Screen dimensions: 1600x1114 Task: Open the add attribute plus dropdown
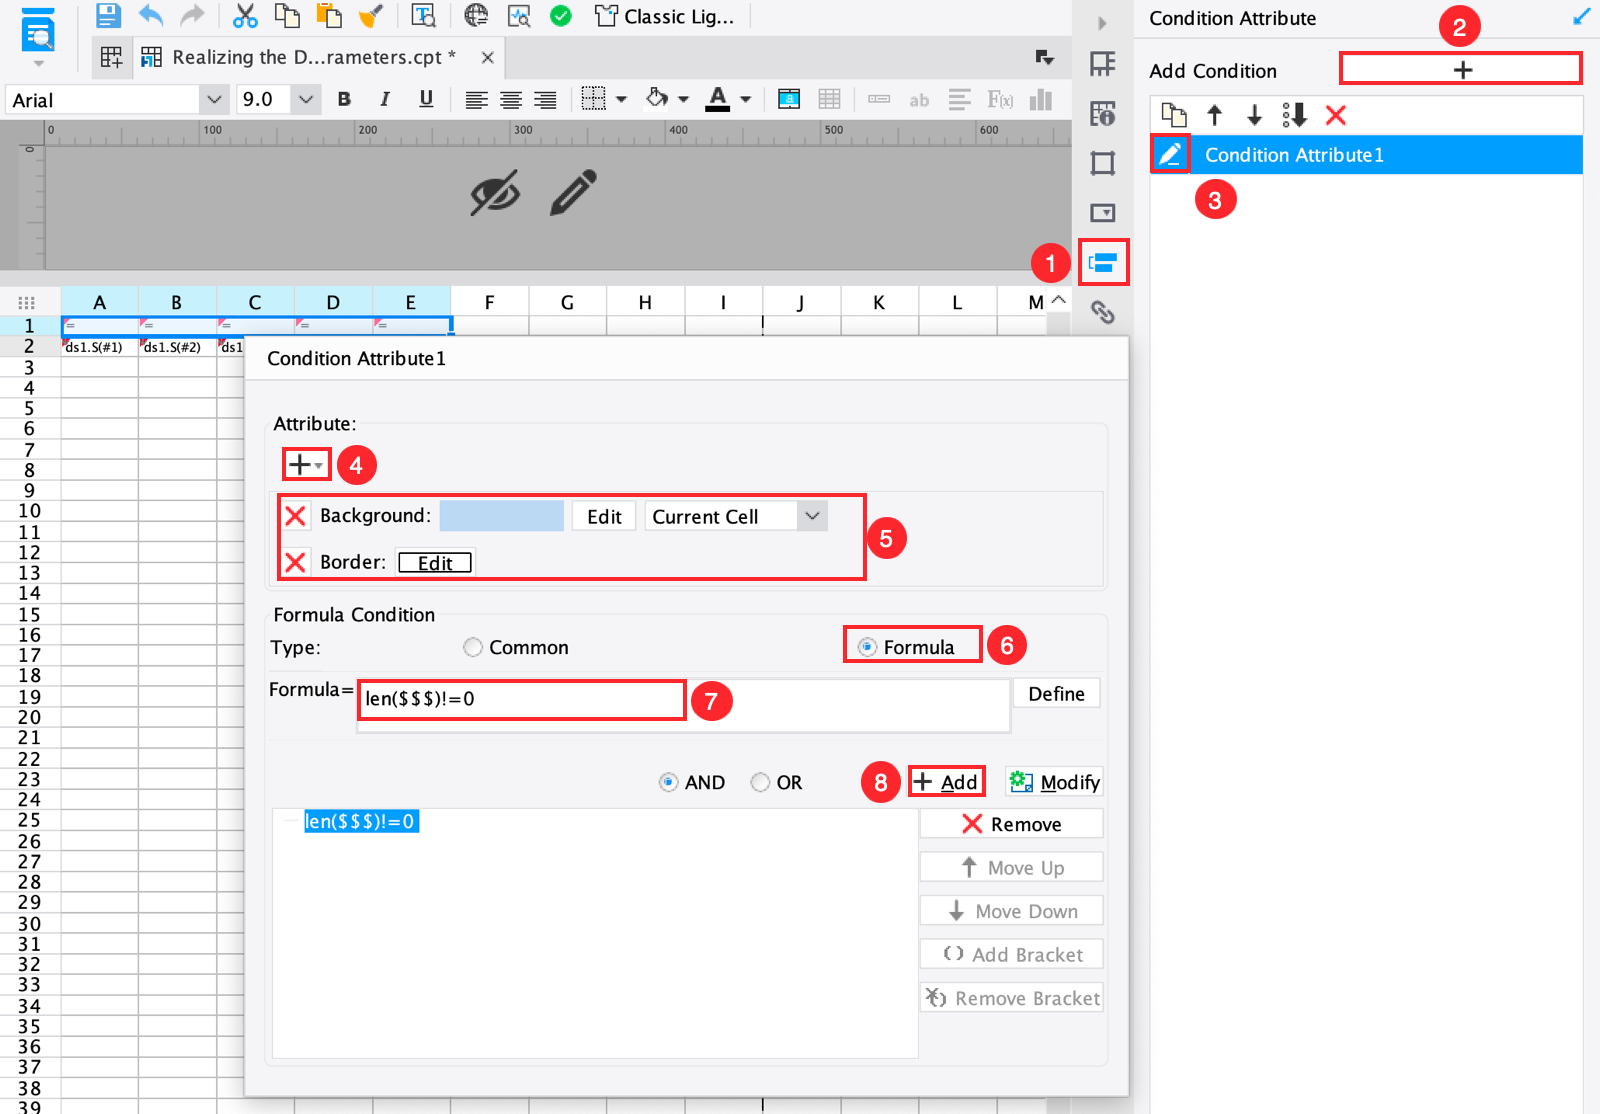point(305,465)
